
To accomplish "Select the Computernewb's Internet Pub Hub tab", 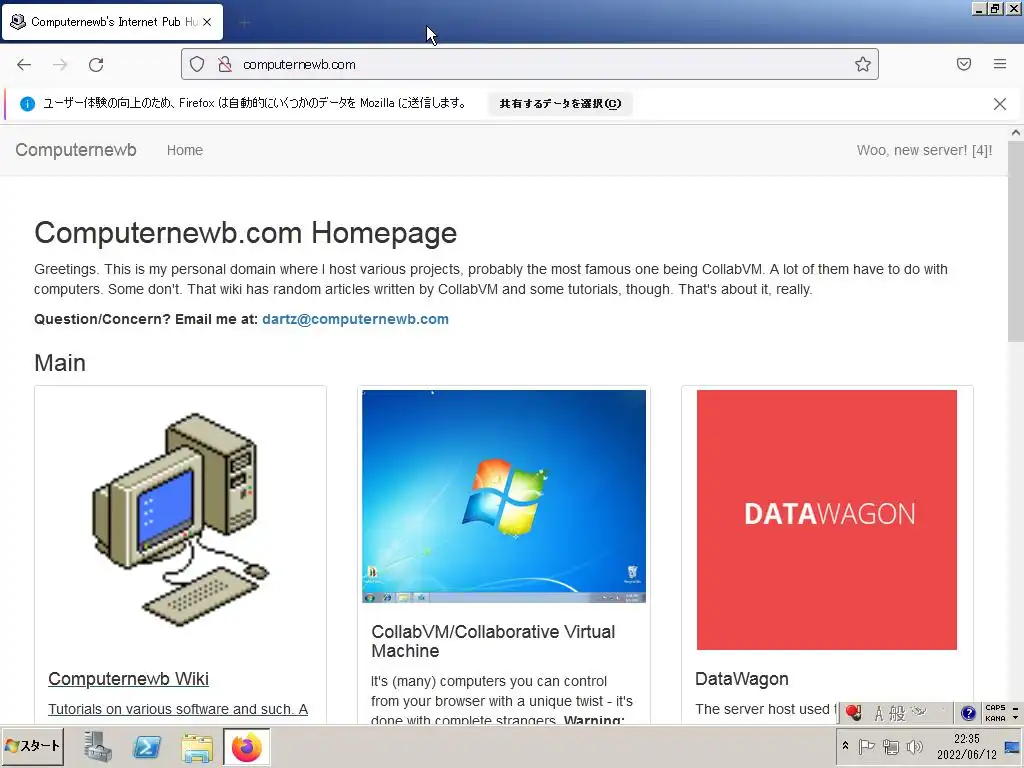I will coord(111,22).
